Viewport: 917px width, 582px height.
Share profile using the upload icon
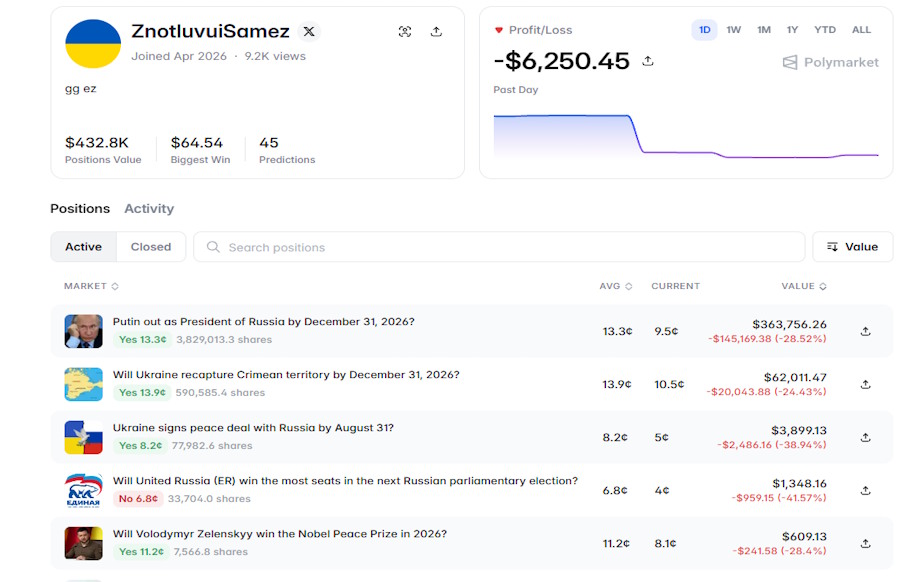tap(436, 32)
